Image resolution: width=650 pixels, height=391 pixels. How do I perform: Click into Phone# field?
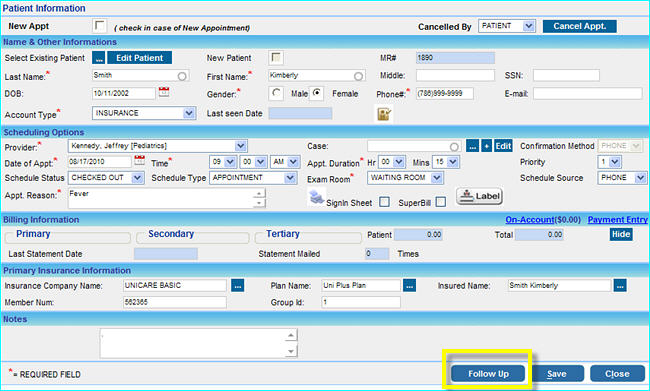[x=444, y=93]
